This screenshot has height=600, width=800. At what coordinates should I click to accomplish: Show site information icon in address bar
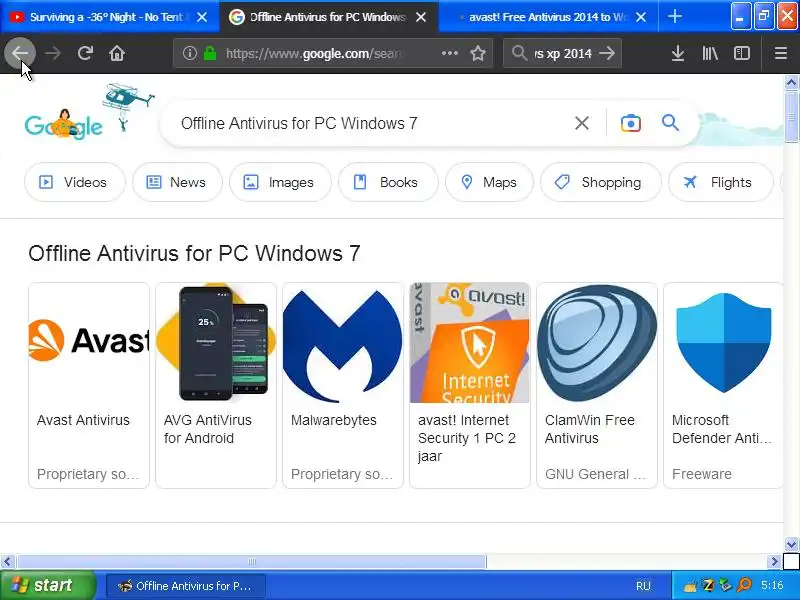click(x=190, y=53)
